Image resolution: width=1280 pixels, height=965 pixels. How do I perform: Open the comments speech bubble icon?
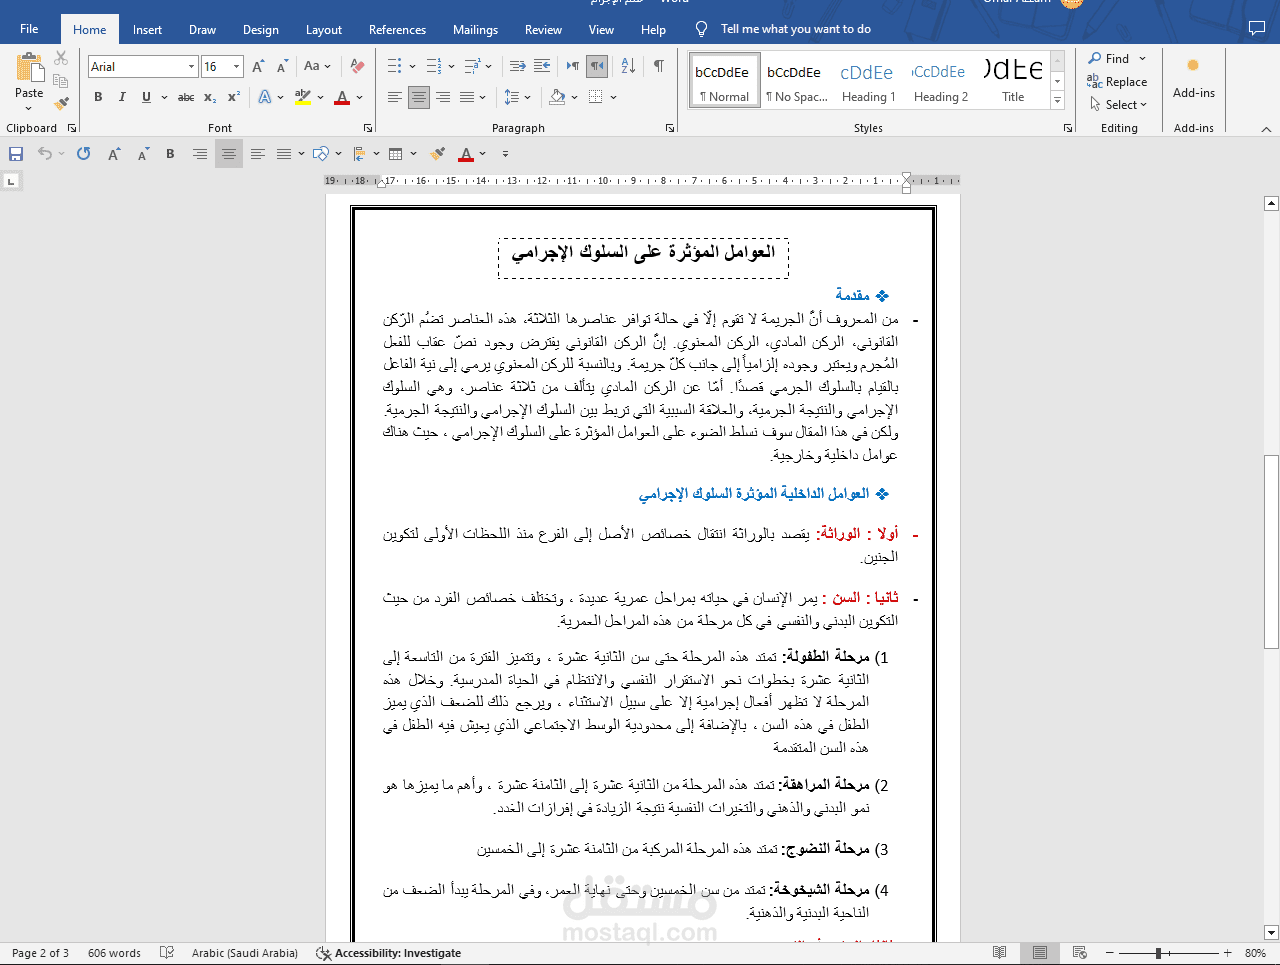pyautogui.click(x=1257, y=29)
